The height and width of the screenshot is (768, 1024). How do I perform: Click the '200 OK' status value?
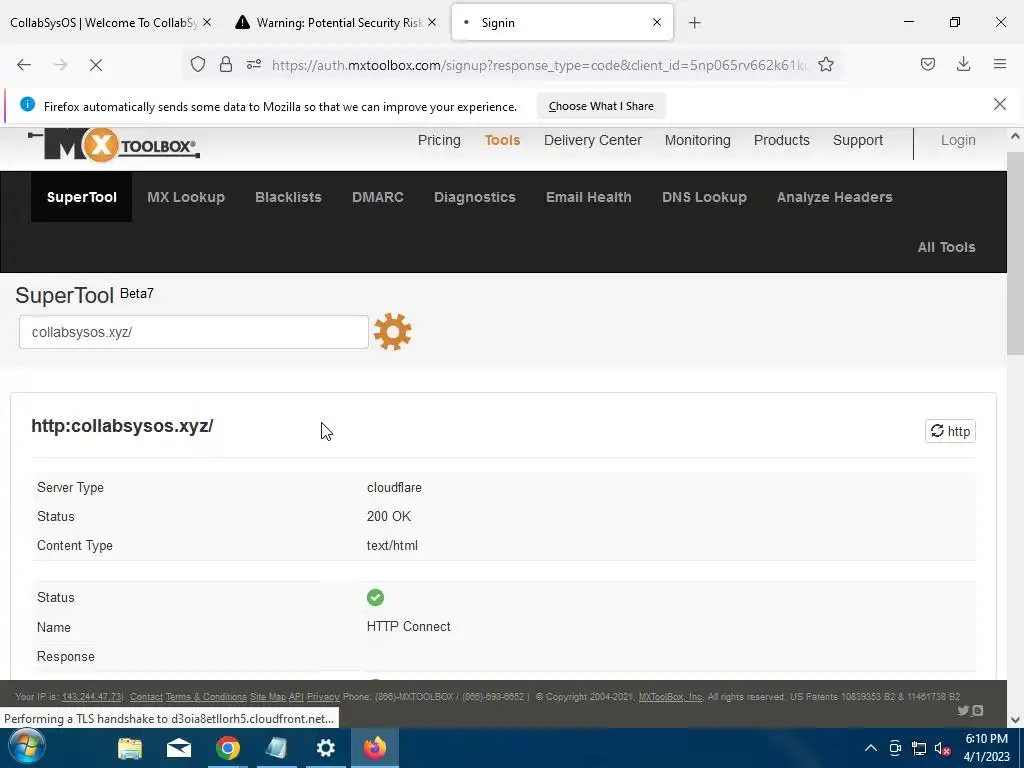(389, 517)
